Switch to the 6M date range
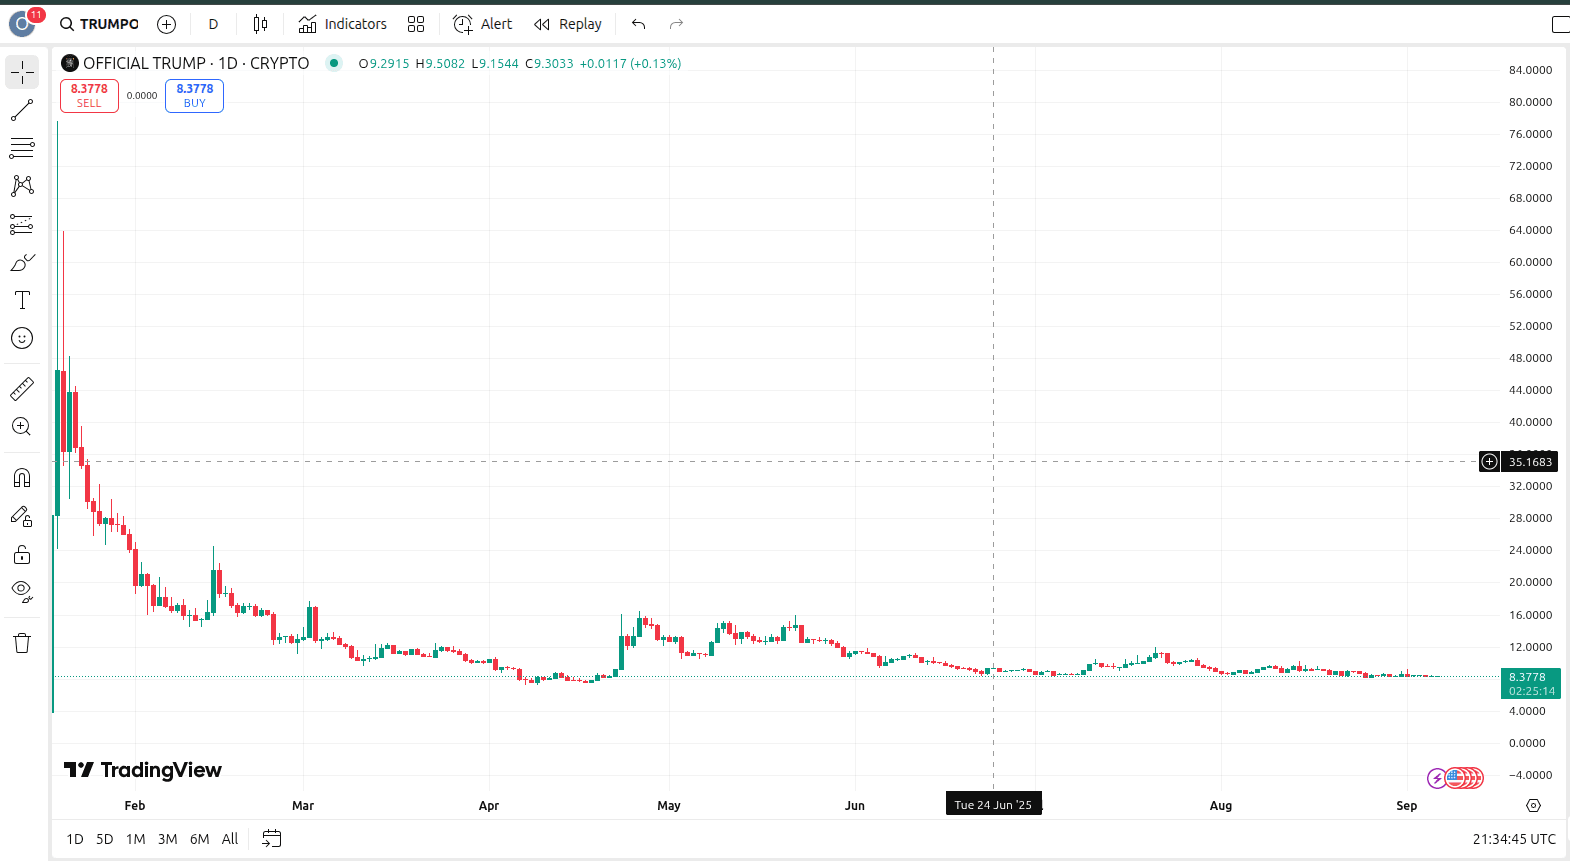Viewport: 1570px width, 861px height. [x=200, y=839]
